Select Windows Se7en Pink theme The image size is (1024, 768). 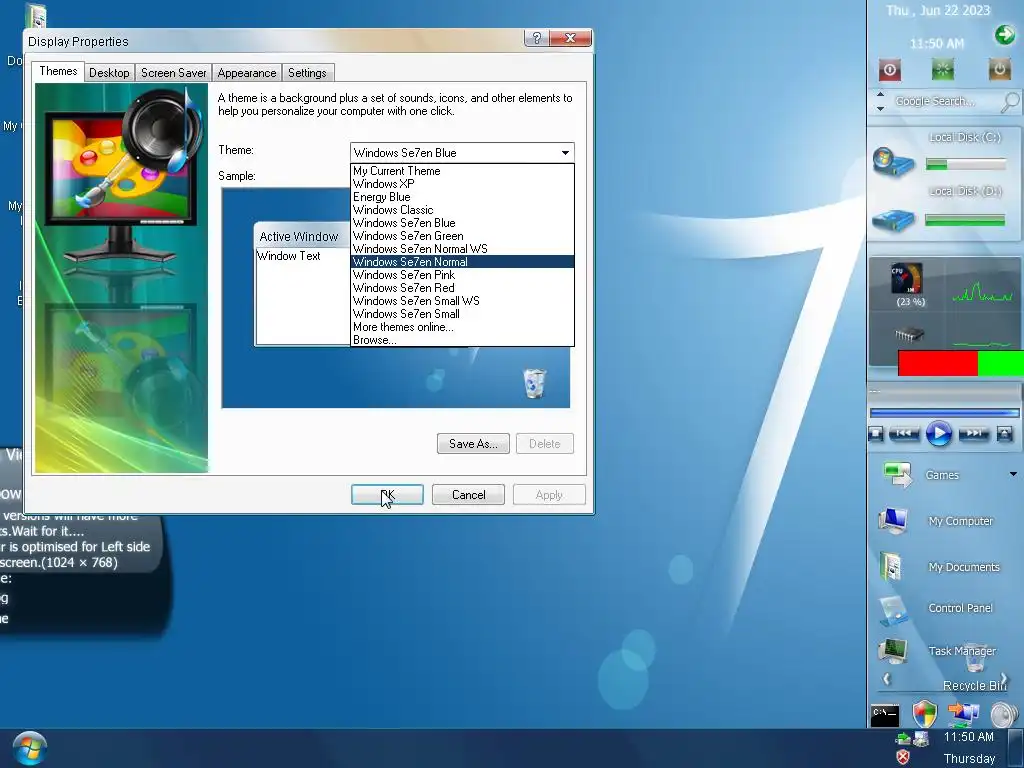(462, 275)
